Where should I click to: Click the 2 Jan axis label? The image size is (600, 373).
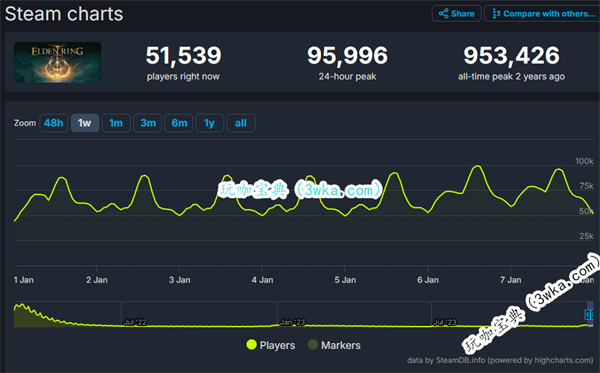point(97,280)
